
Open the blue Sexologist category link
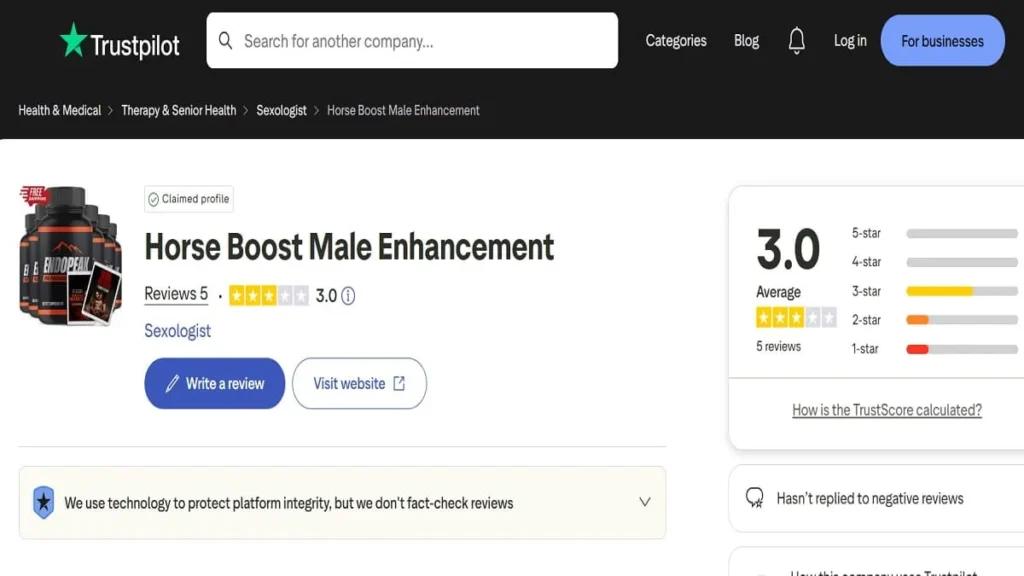coord(178,331)
